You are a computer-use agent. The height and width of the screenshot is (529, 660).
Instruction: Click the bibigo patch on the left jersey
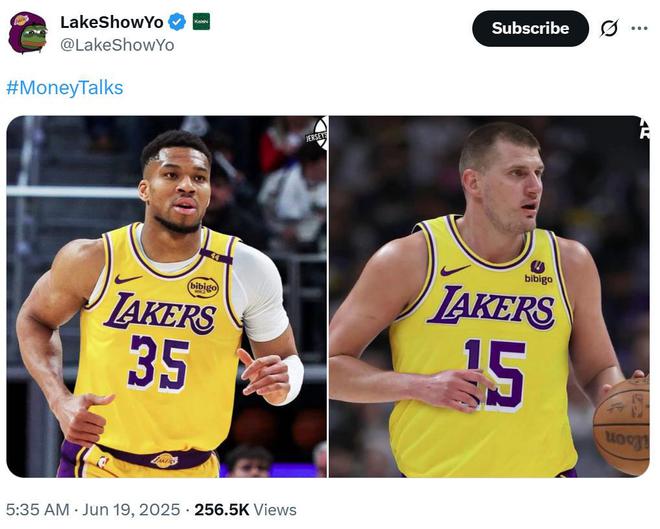(203, 287)
